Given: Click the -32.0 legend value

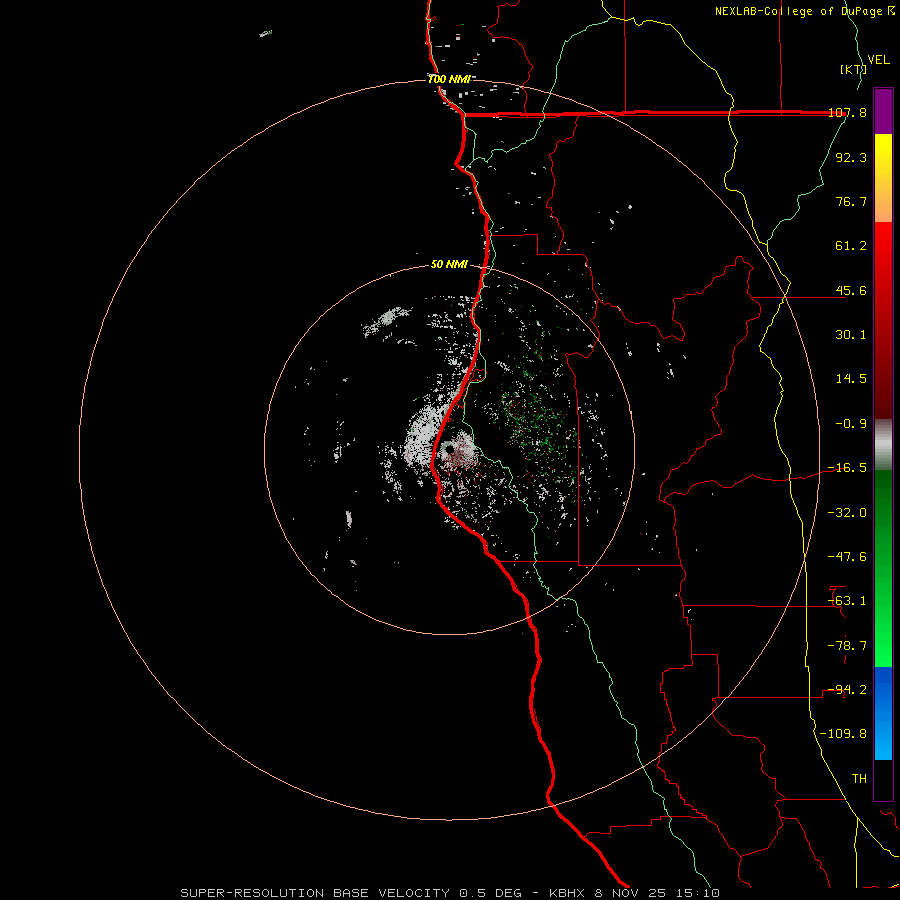Looking at the screenshot, I should point(847,513).
